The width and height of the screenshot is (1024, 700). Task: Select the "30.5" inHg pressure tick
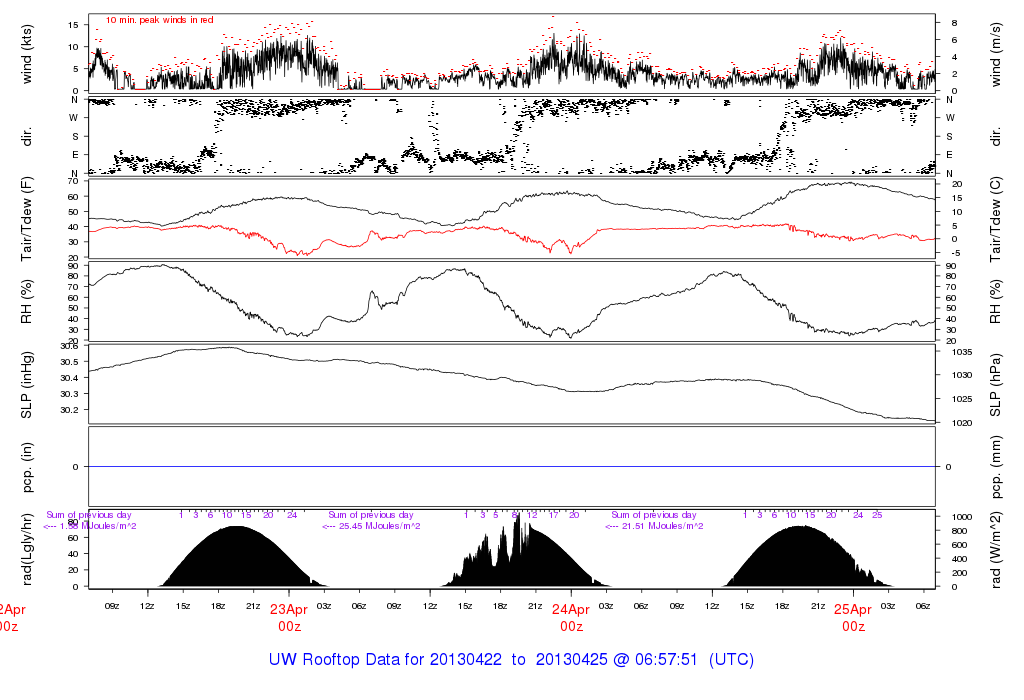click(x=69, y=362)
